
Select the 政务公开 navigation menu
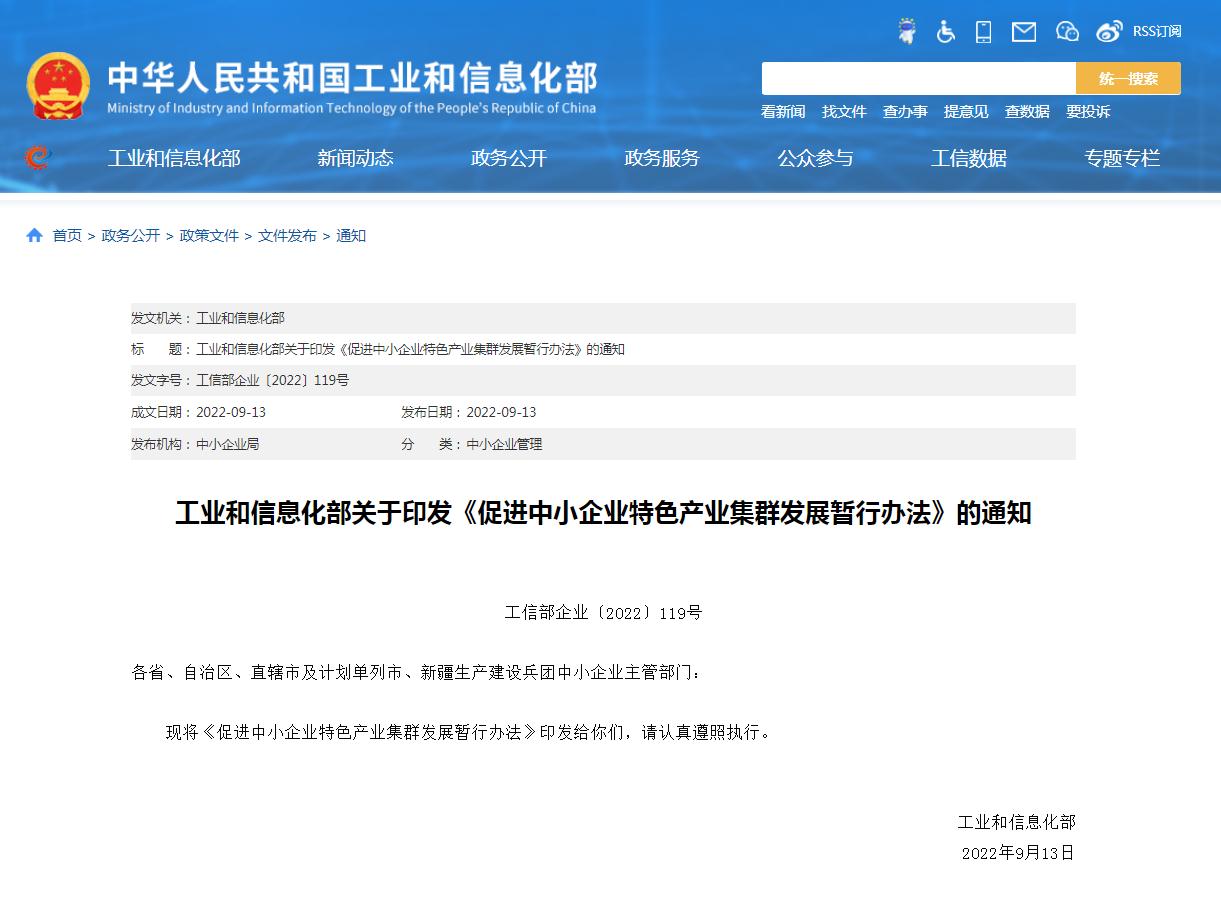tap(509, 158)
